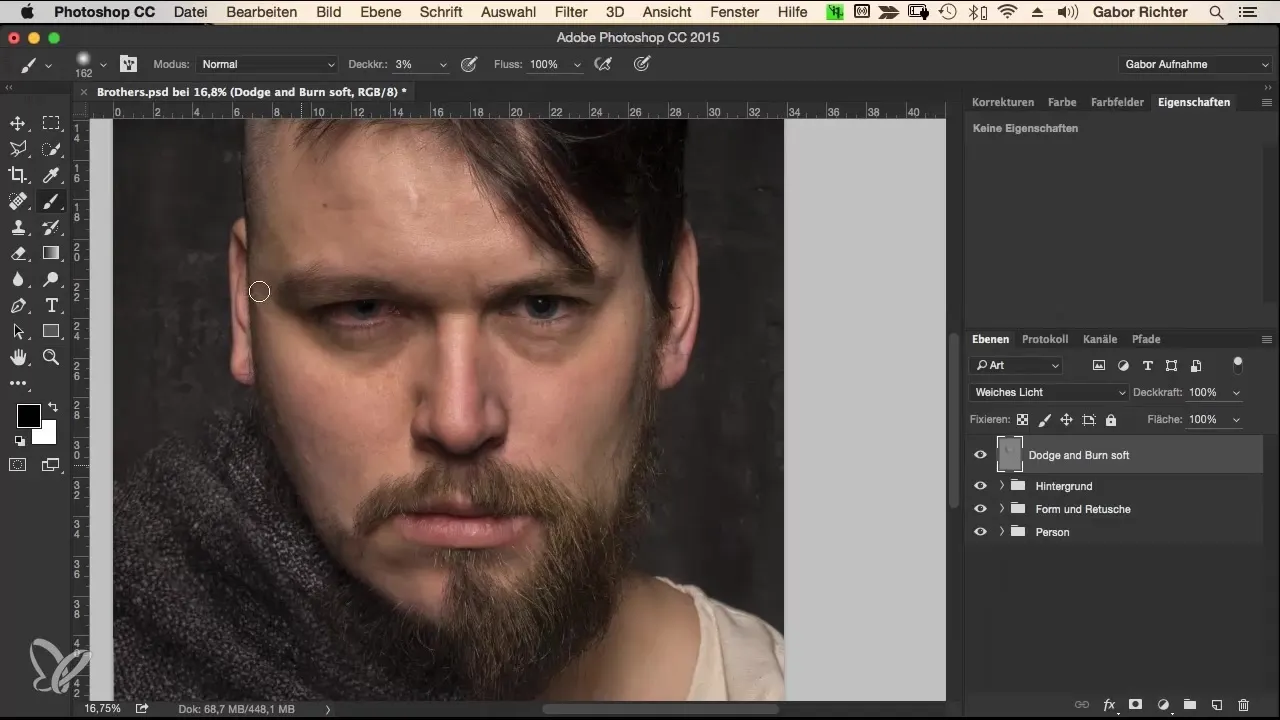The height and width of the screenshot is (720, 1280).
Task: Select the Dodge tool
Action: [51, 279]
